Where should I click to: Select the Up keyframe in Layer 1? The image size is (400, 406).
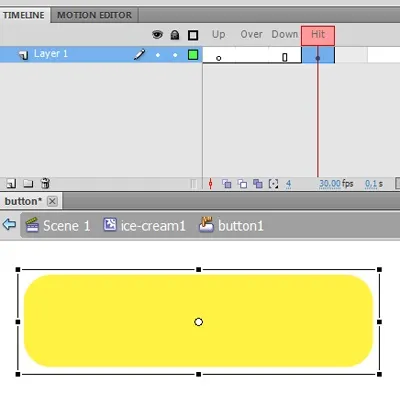point(219,55)
